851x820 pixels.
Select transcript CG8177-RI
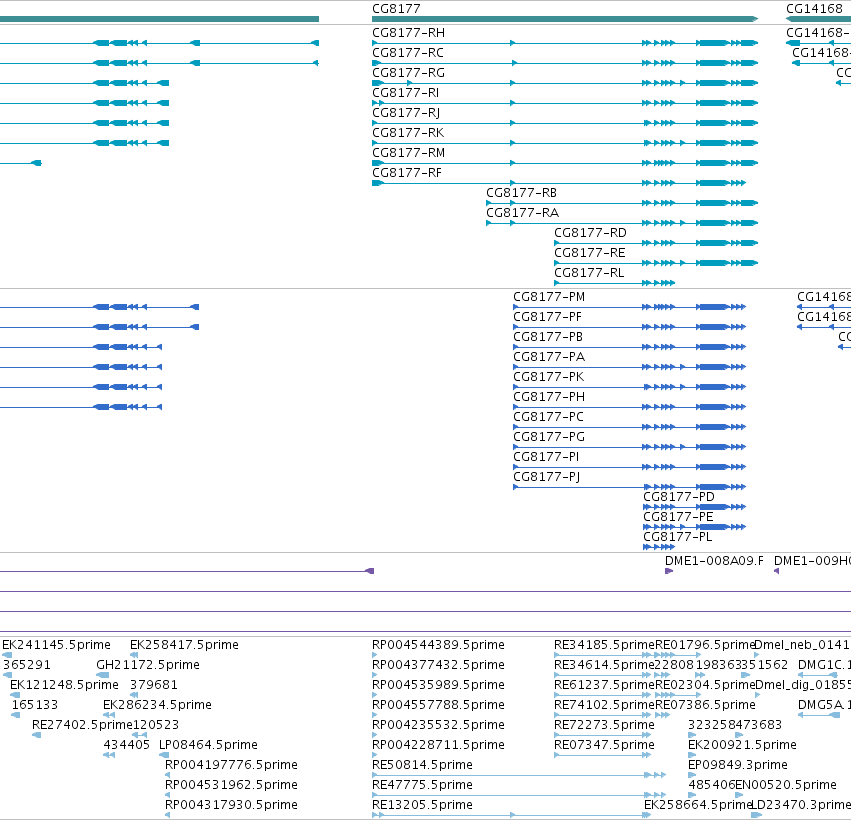click(406, 93)
